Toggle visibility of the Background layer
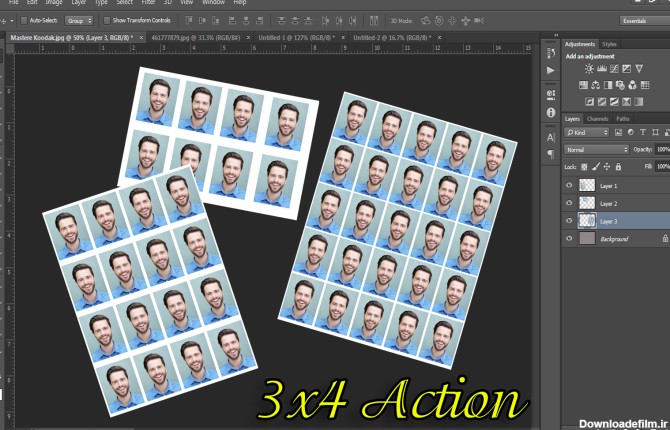This screenshot has height=430, width=670. [570, 239]
